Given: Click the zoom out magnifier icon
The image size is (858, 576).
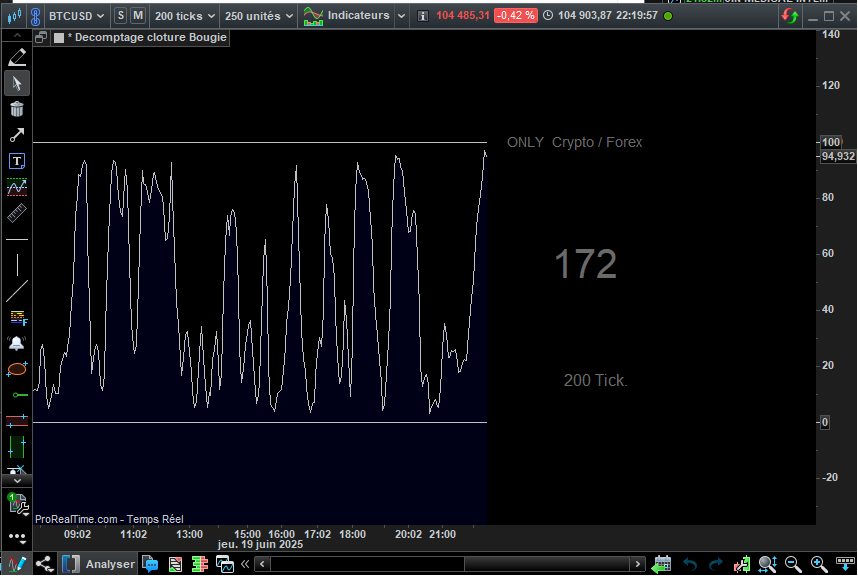Looking at the screenshot, I should [793, 564].
